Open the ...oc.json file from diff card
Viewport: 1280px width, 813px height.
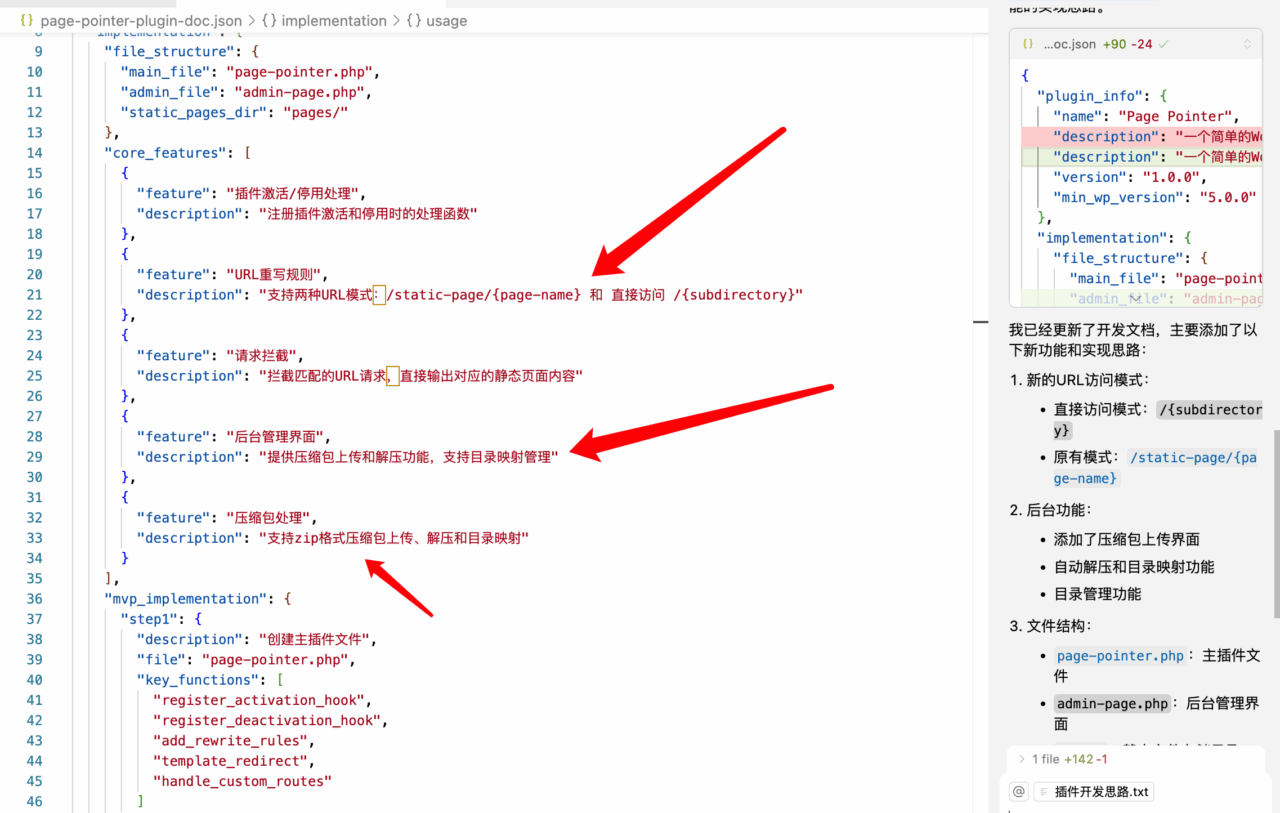pyautogui.click(x=1069, y=45)
